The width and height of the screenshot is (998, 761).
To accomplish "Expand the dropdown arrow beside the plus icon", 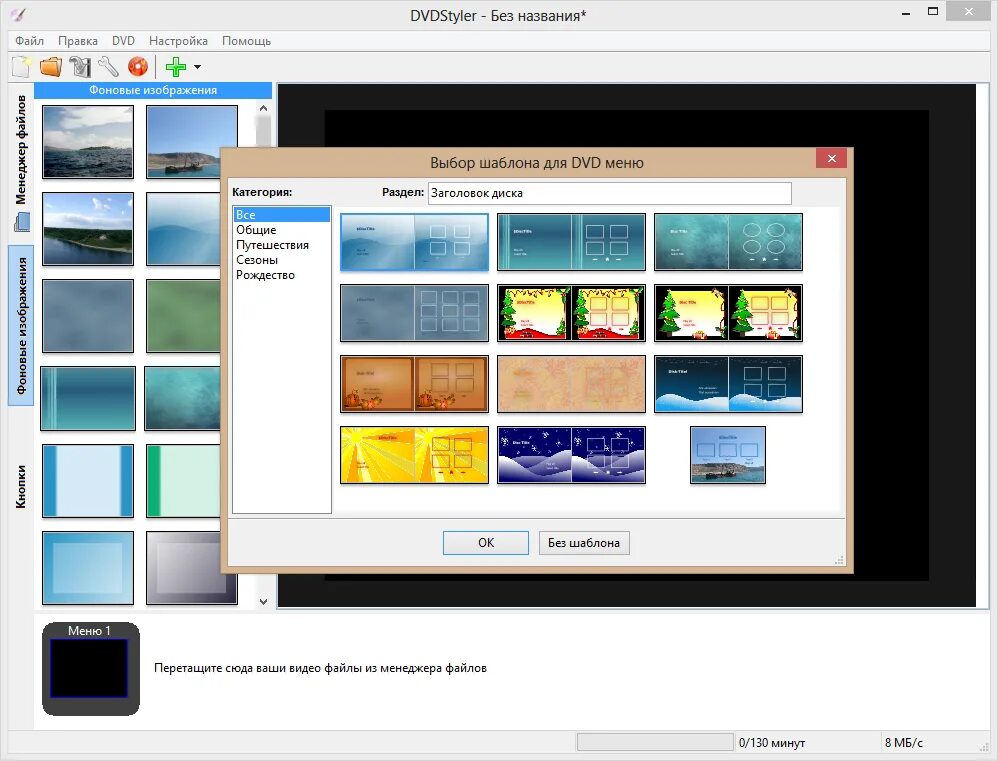I will click(197, 67).
